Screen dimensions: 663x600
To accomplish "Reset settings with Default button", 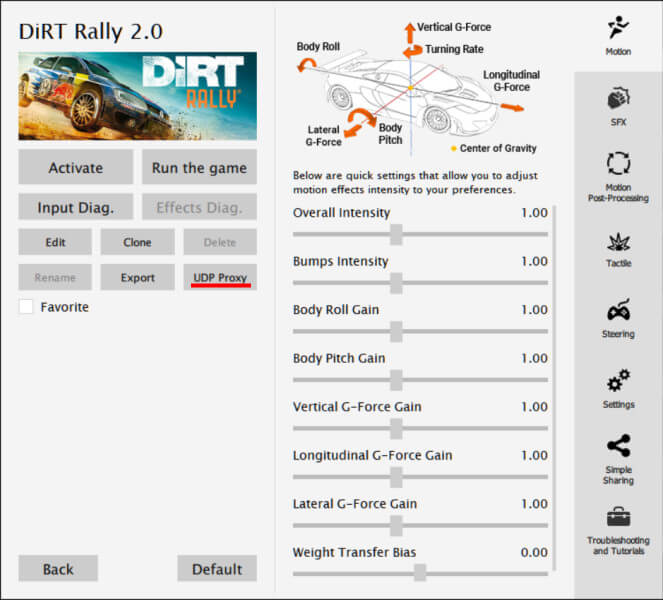I will pos(217,569).
